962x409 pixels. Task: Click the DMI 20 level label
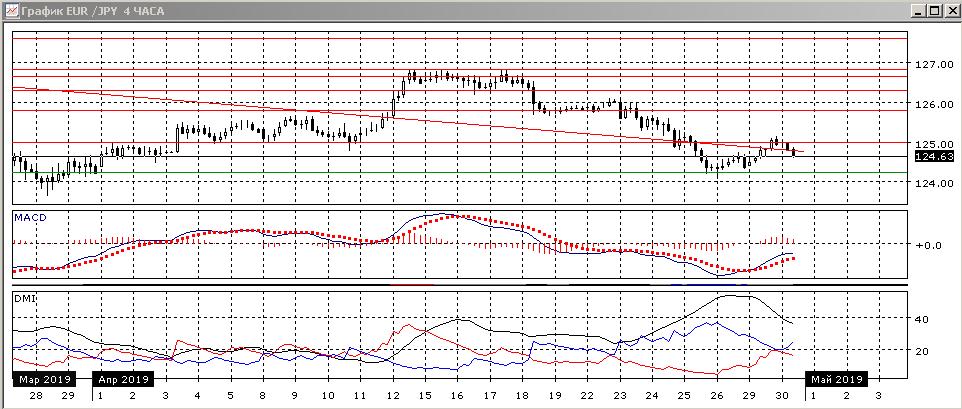[x=924, y=351]
